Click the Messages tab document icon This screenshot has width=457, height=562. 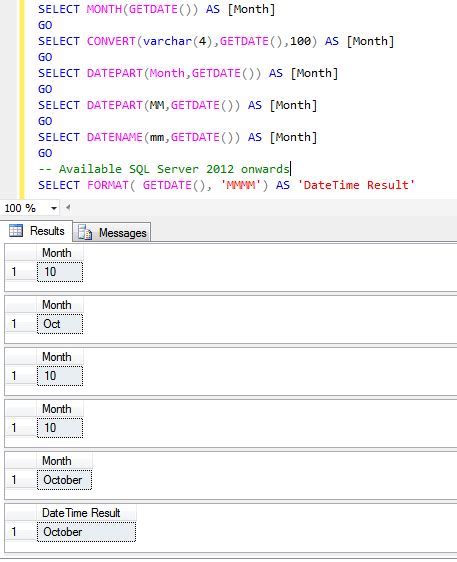coord(85,232)
